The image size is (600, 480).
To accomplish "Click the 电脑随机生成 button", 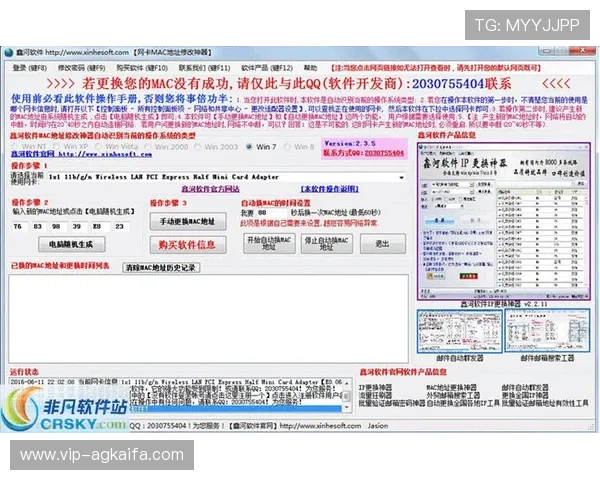I will point(72,245).
